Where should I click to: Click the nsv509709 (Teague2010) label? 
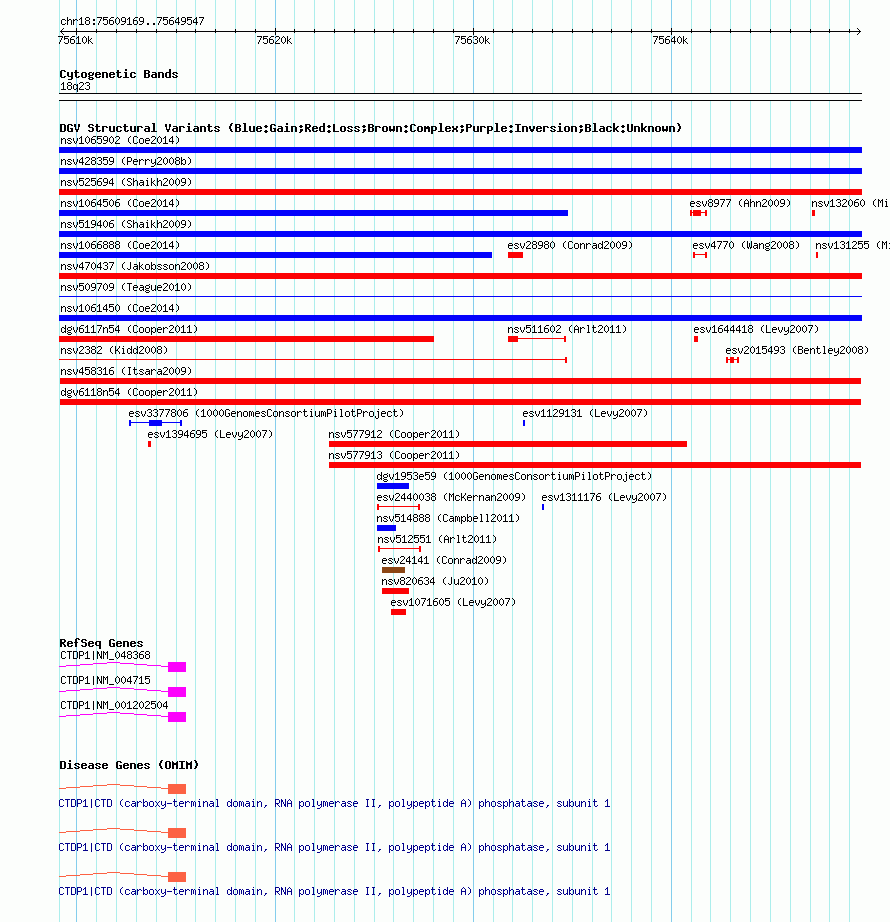click(126, 288)
